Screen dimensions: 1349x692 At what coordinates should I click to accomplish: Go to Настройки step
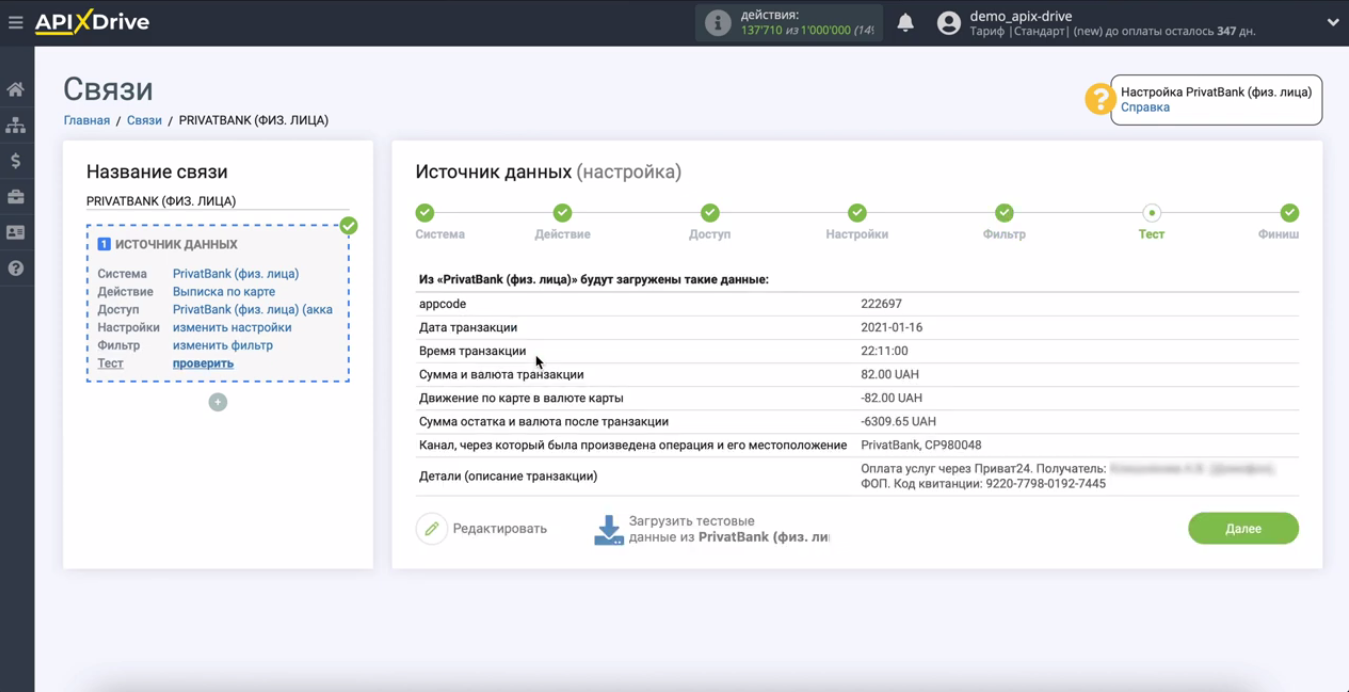tap(857, 212)
